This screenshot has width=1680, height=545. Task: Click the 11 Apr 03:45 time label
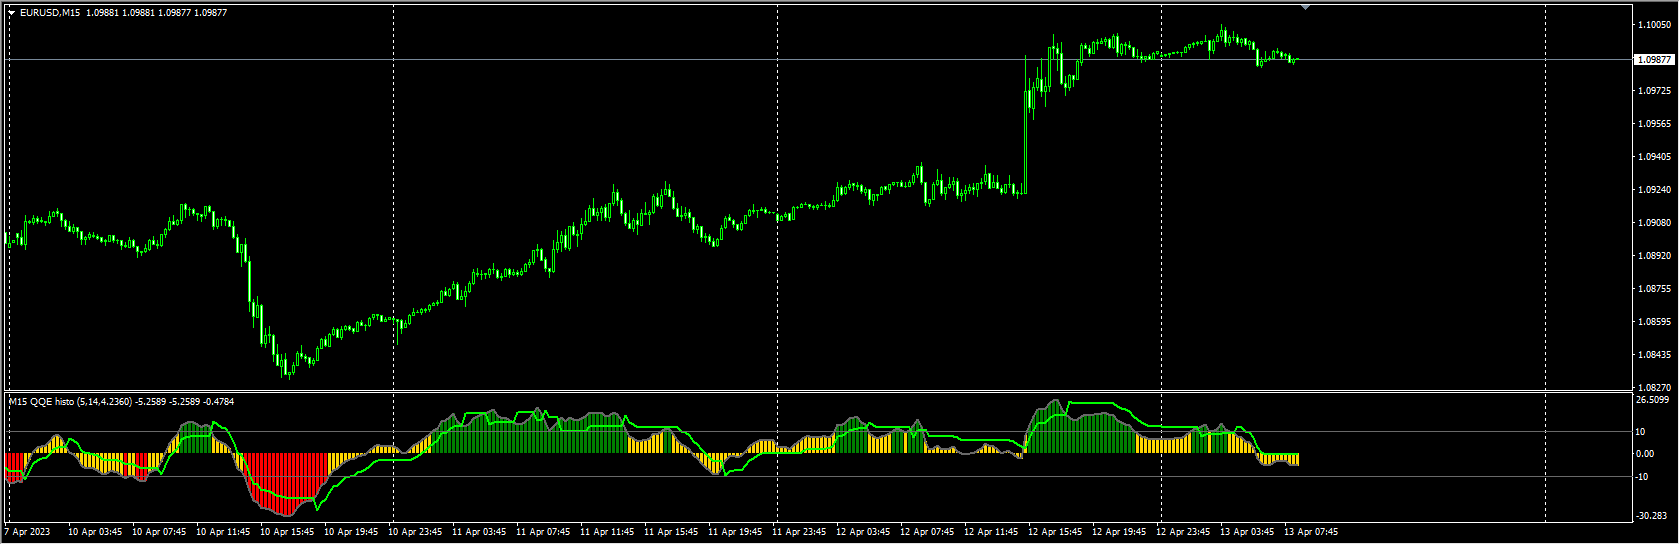479,532
